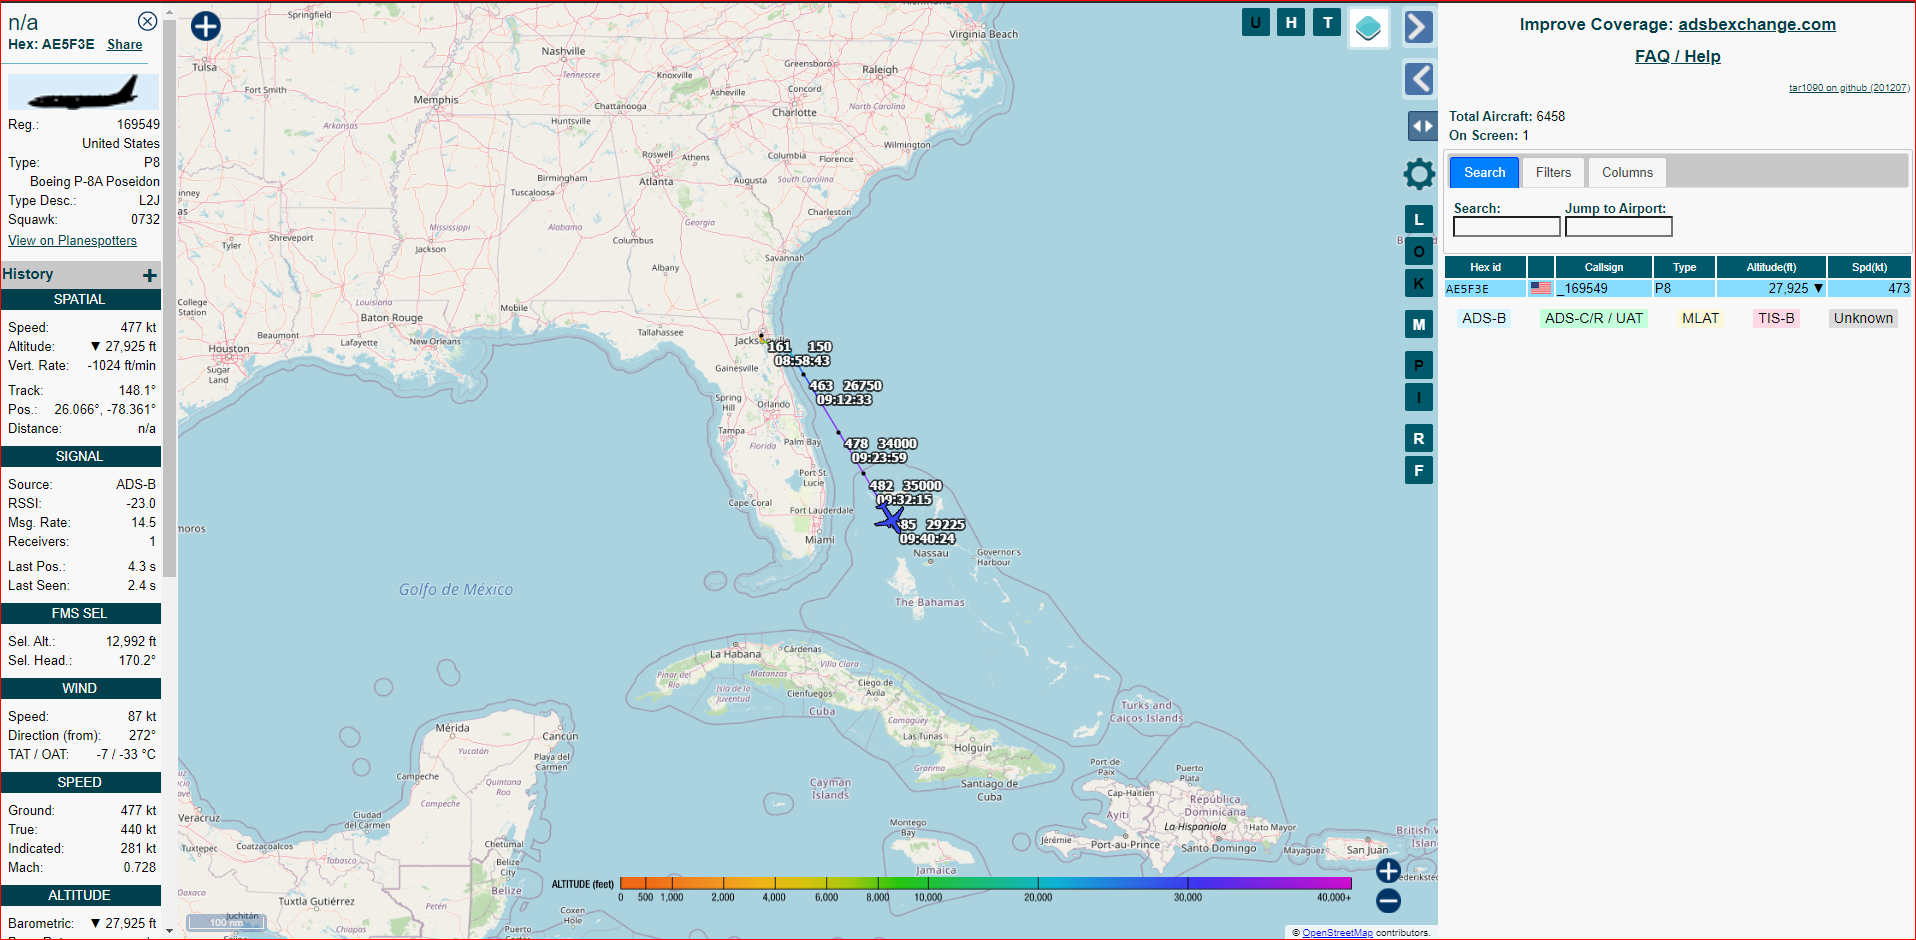Click the 09:40:24 track label
The width and height of the screenshot is (1916, 940).
[927, 539]
